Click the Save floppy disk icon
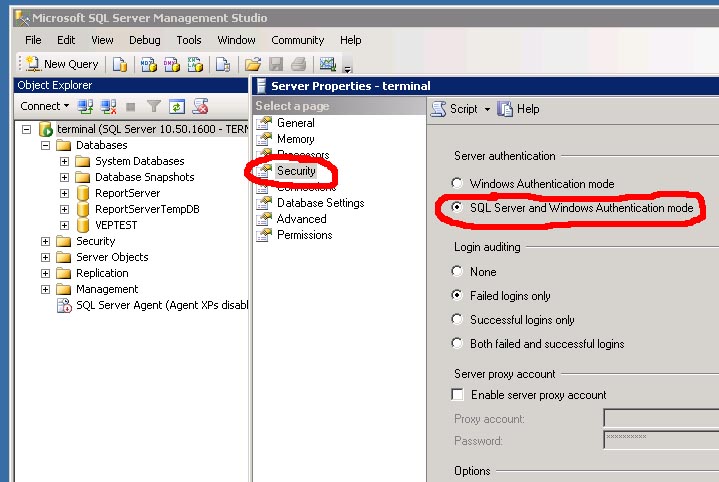The height and width of the screenshot is (482, 719). [276, 64]
